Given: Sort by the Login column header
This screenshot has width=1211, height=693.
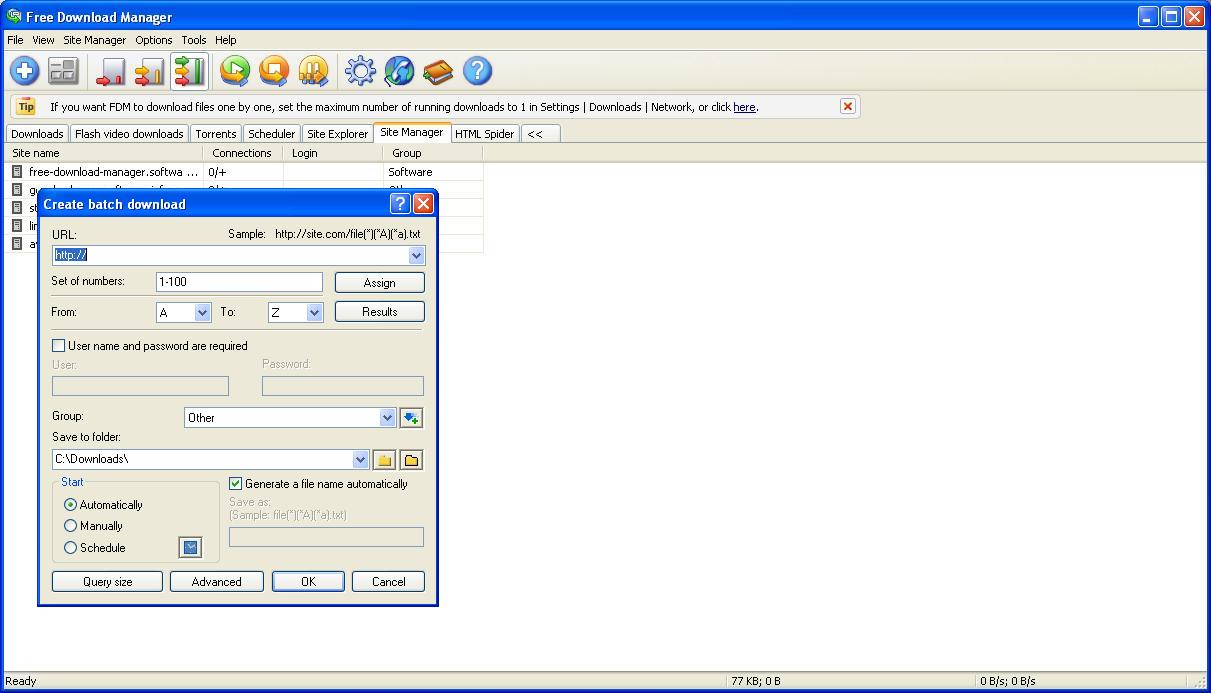Looking at the screenshot, I should tap(333, 153).
